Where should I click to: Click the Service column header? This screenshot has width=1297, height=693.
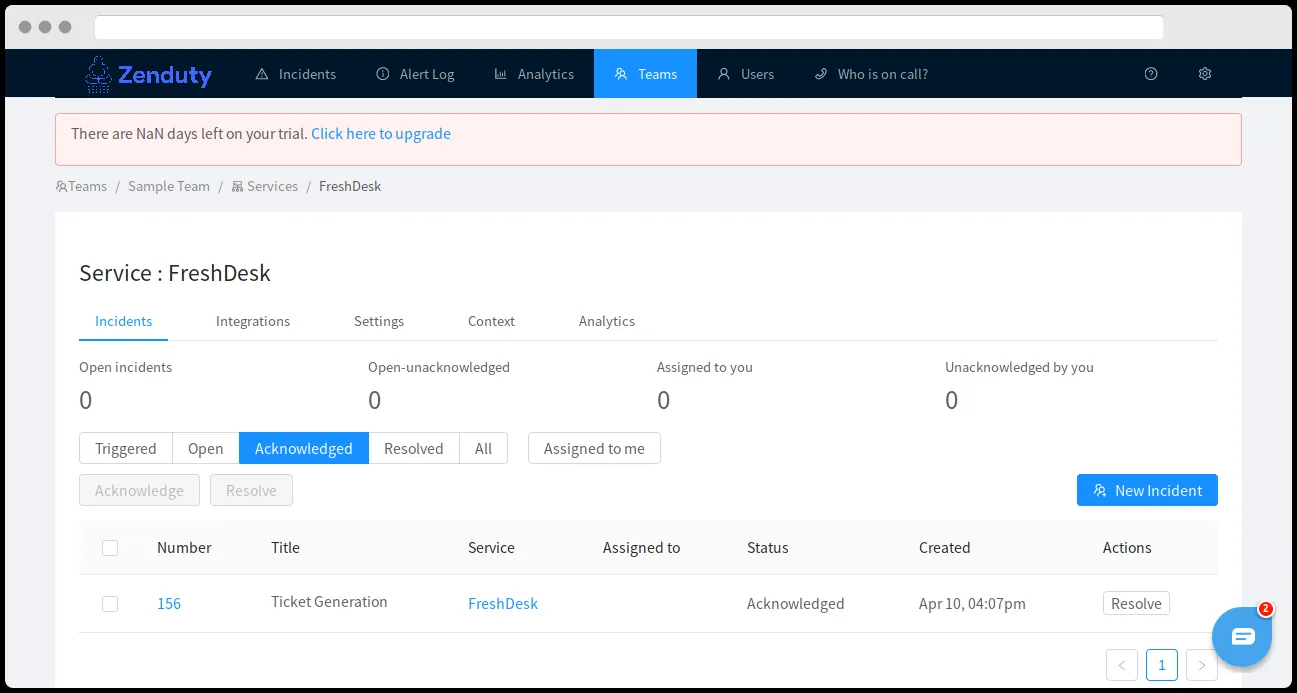click(491, 548)
